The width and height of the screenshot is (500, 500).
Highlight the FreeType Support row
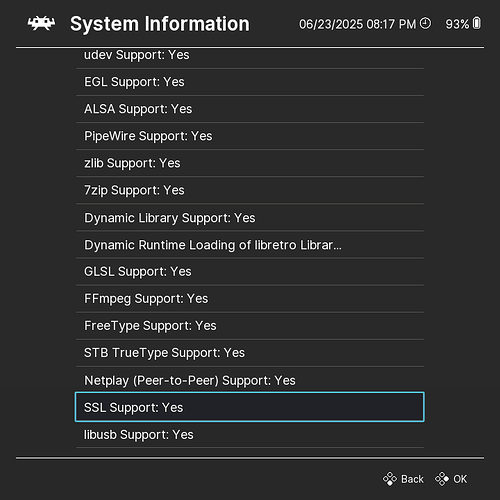coord(250,326)
